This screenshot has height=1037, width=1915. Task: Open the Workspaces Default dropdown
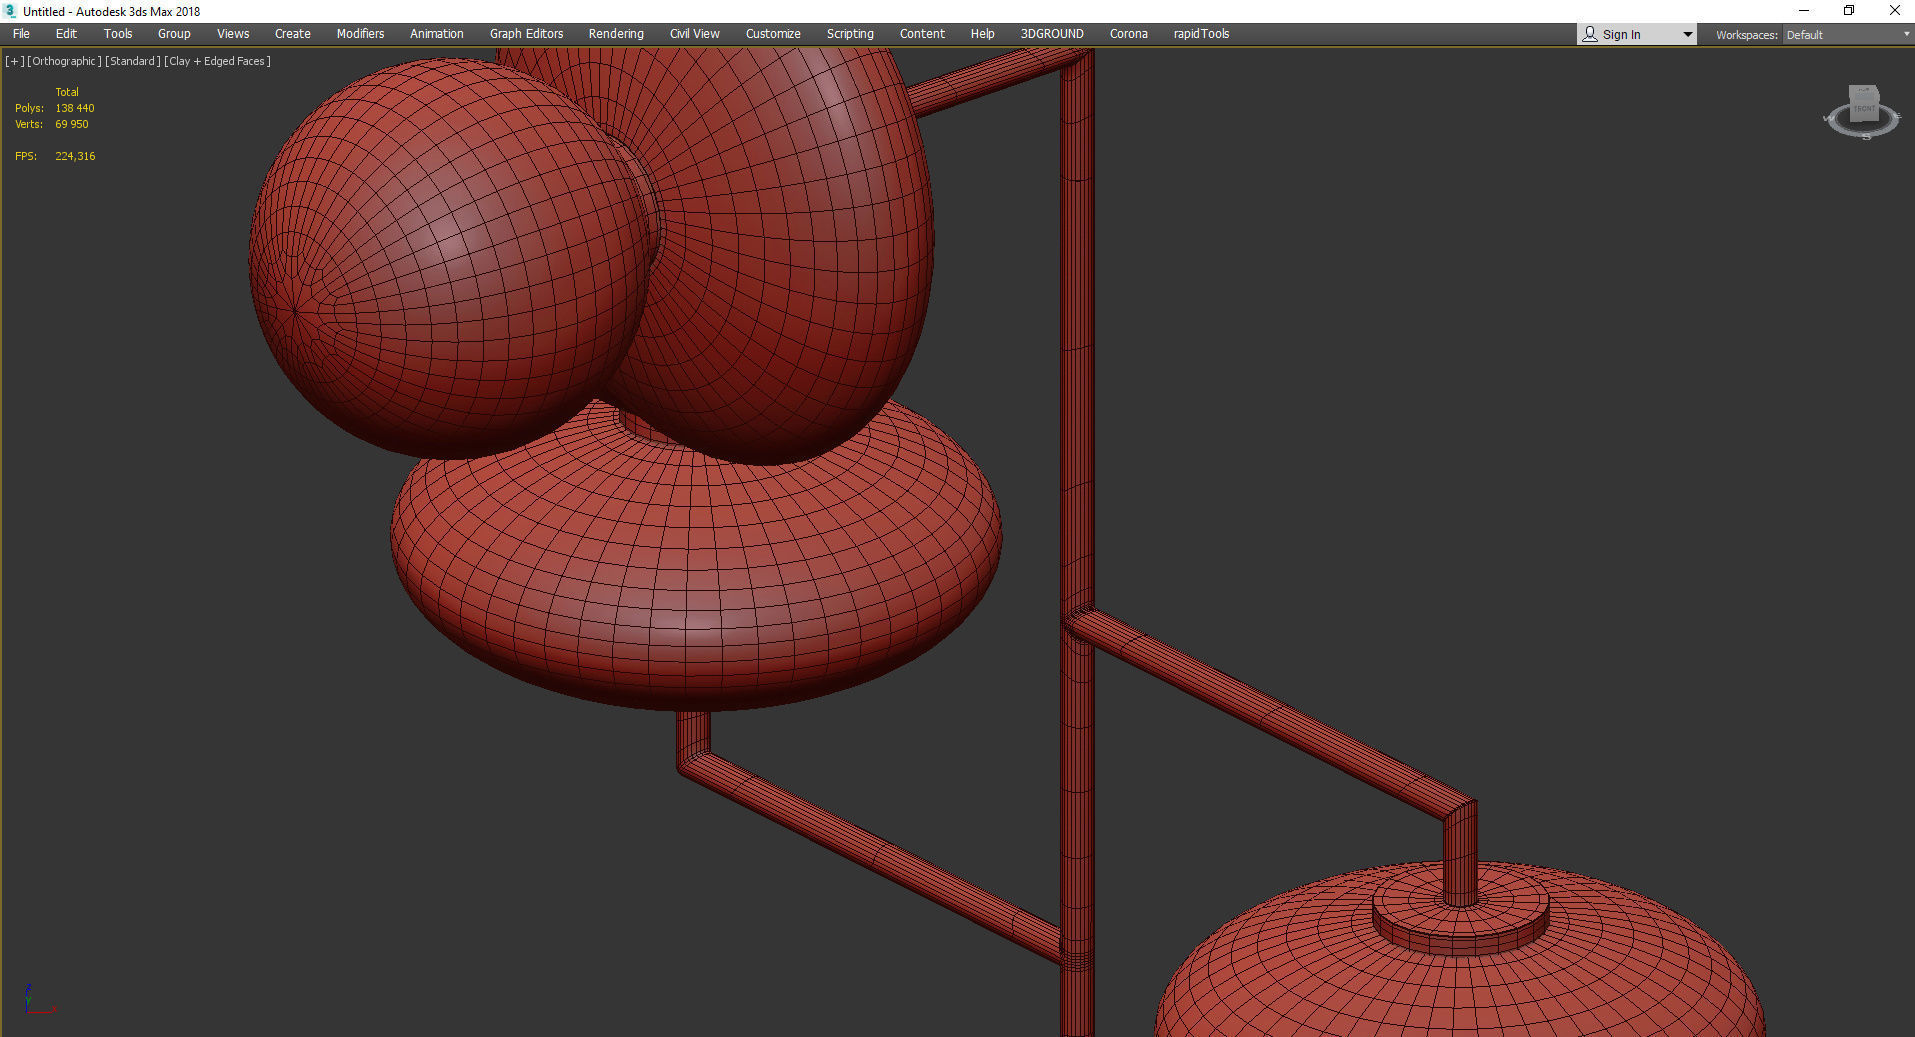pyautogui.click(x=1847, y=35)
